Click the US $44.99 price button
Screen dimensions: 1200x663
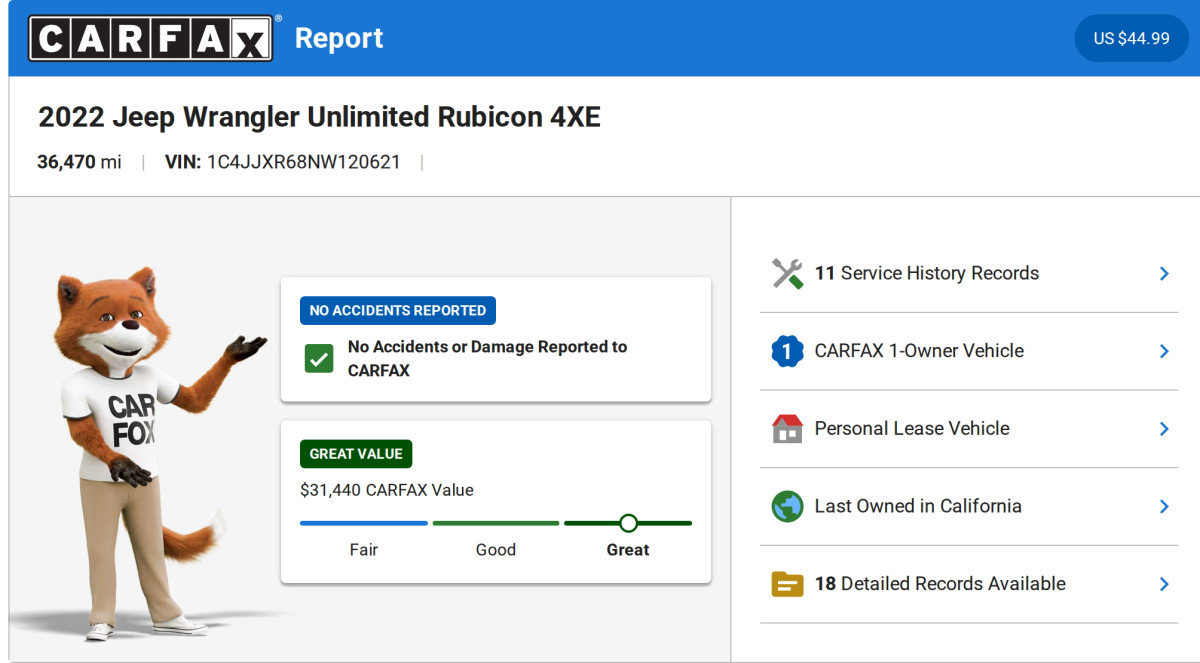1131,38
